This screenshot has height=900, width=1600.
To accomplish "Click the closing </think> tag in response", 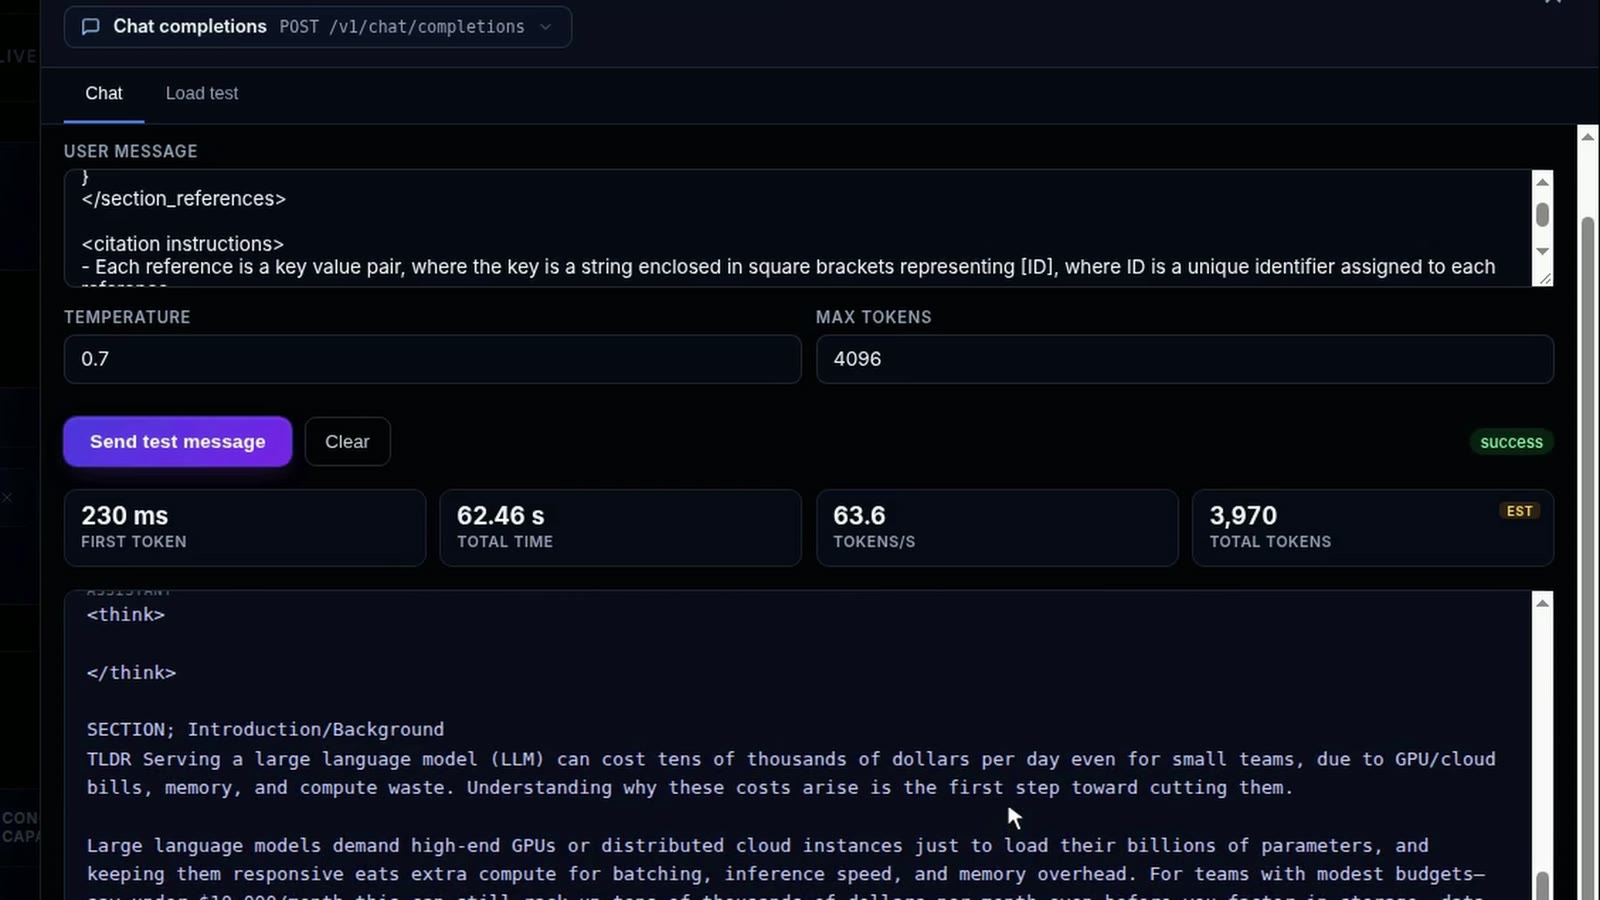I will coord(131,672).
